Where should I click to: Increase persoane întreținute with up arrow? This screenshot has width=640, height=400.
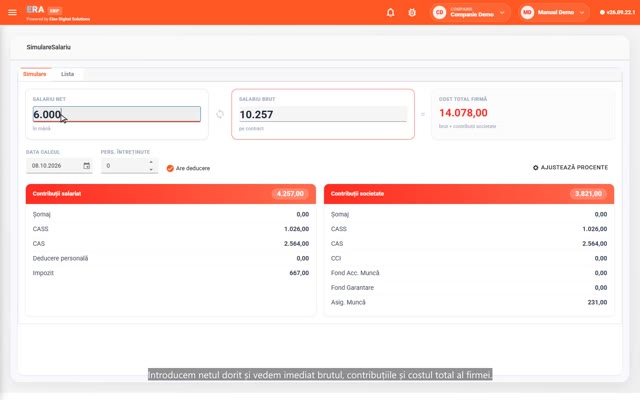[x=151, y=162]
